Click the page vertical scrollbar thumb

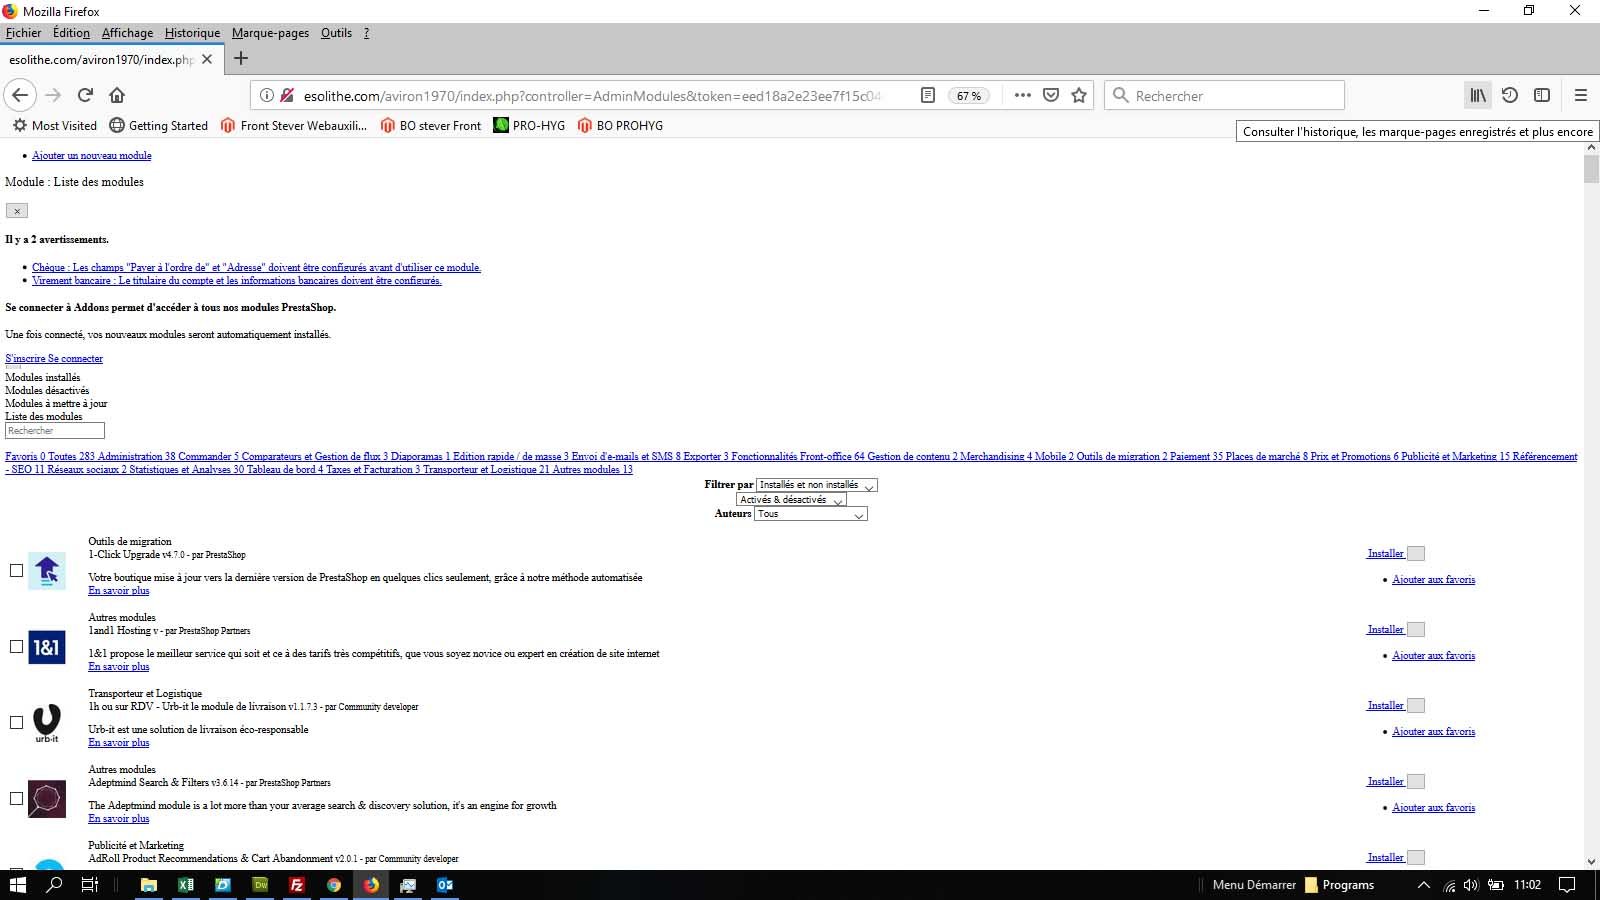click(x=1591, y=169)
